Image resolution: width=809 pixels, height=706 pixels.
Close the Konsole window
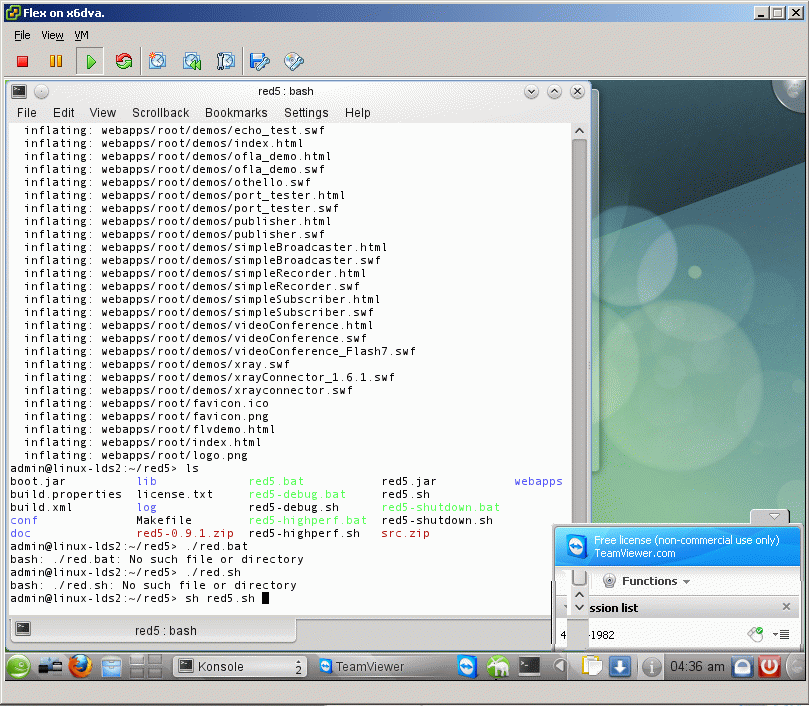[577, 91]
